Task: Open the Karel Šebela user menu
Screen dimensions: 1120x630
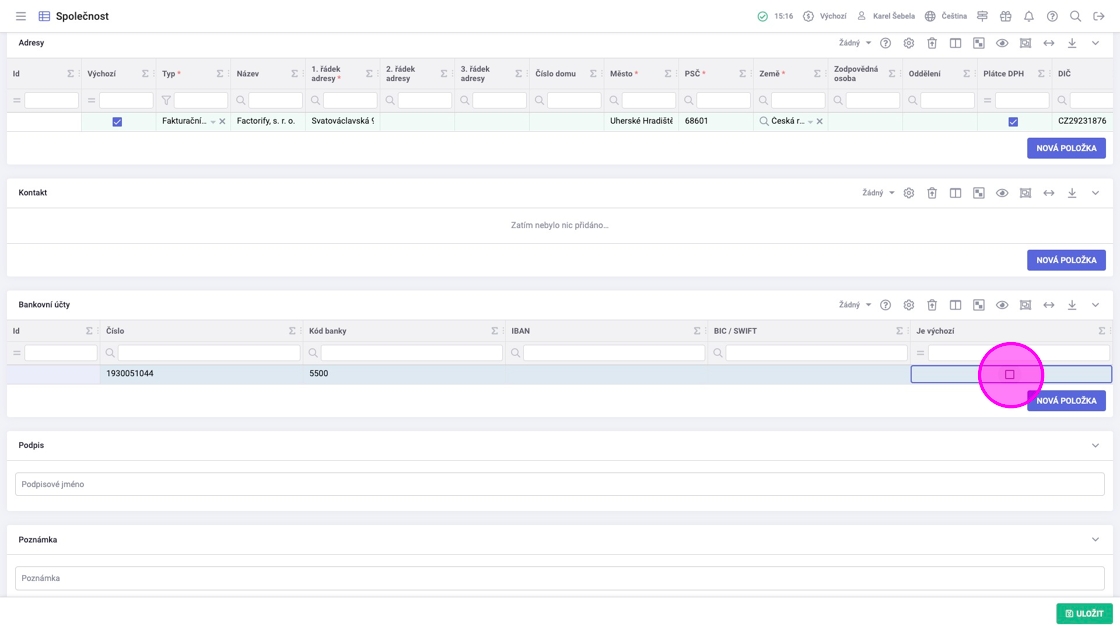Action: (x=885, y=16)
